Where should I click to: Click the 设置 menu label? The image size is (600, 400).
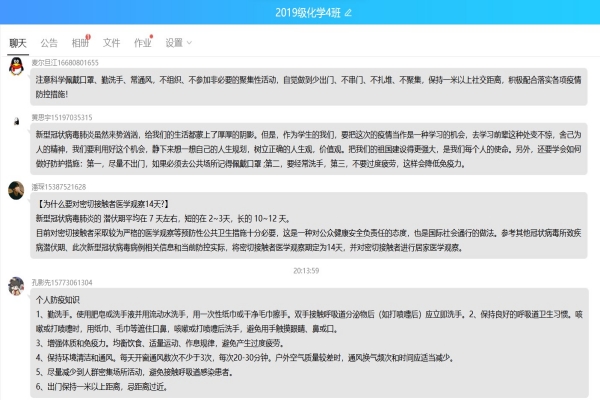coord(174,43)
